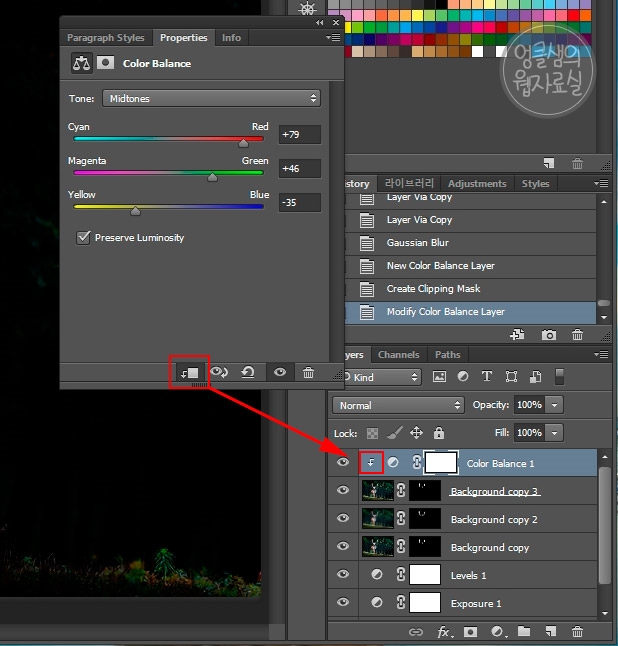Lock image pixels with brush icon
The image size is (618, 646).
395,433
